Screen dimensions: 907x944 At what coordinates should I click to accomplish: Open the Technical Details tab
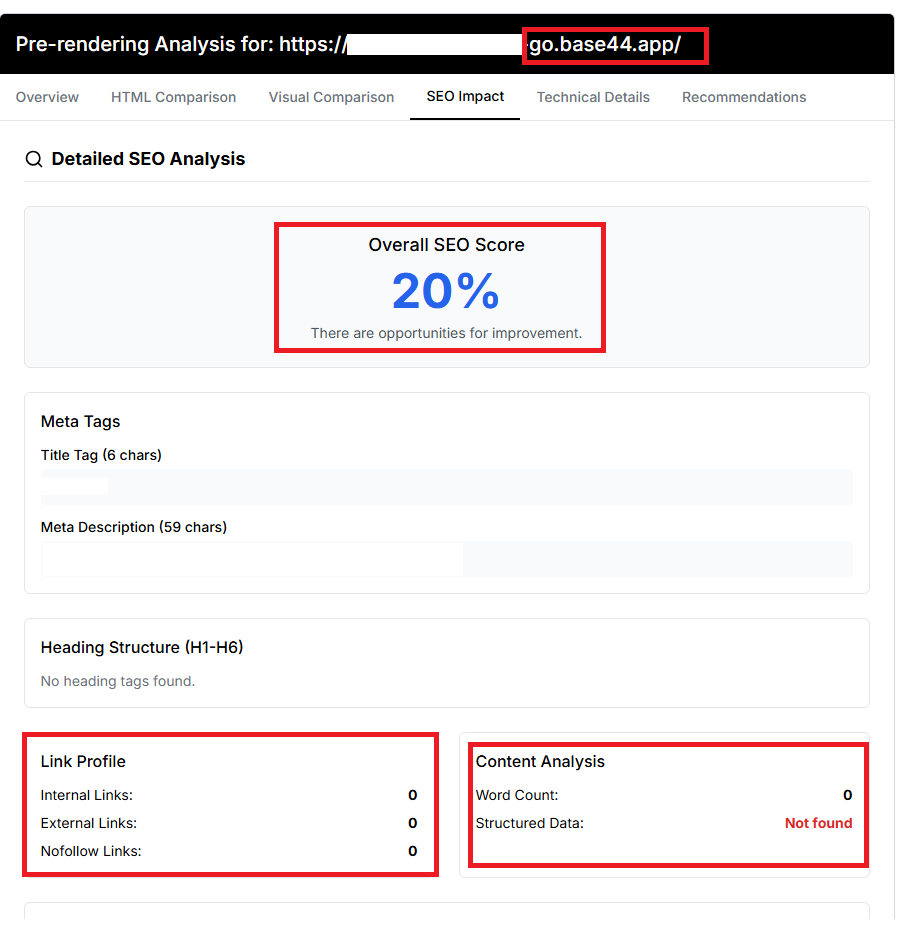(593, 97)
